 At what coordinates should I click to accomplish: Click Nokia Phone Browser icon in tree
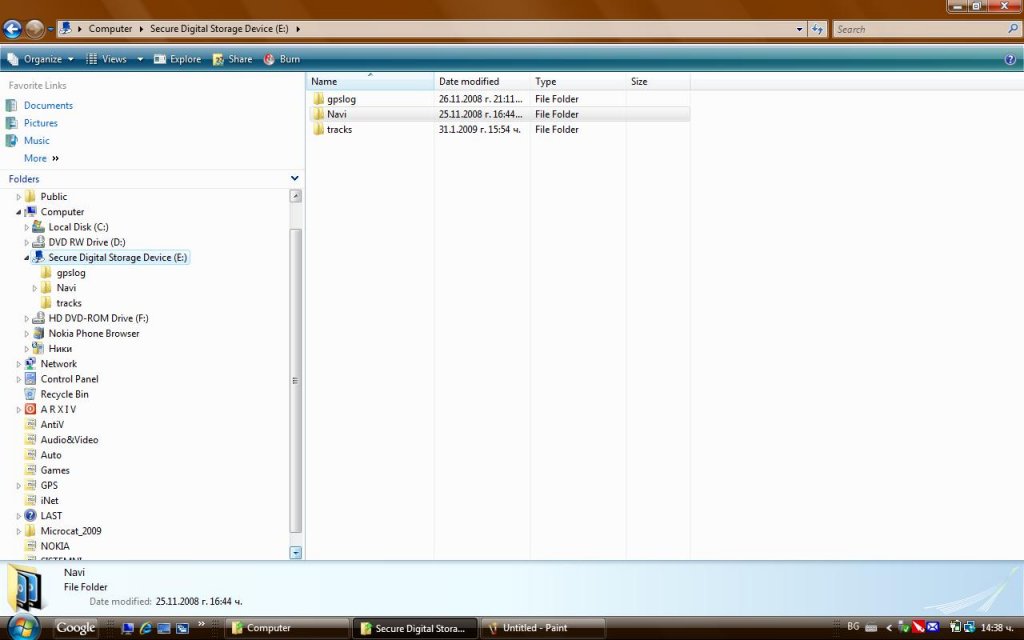click(x=39, y=333)
